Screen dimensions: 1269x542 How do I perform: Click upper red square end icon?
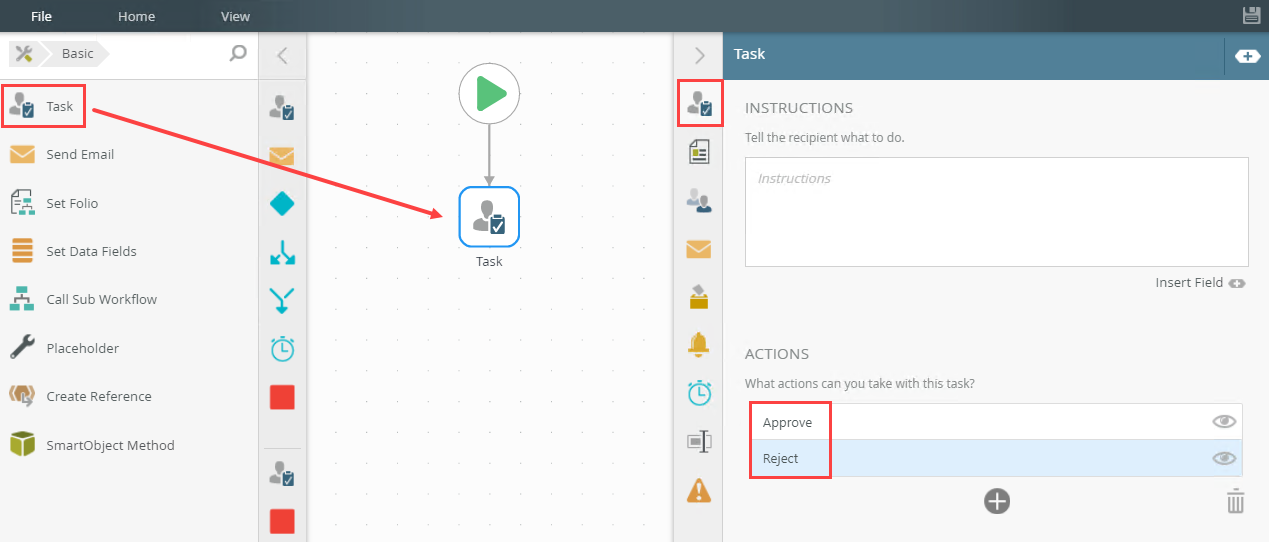(282, 397)
